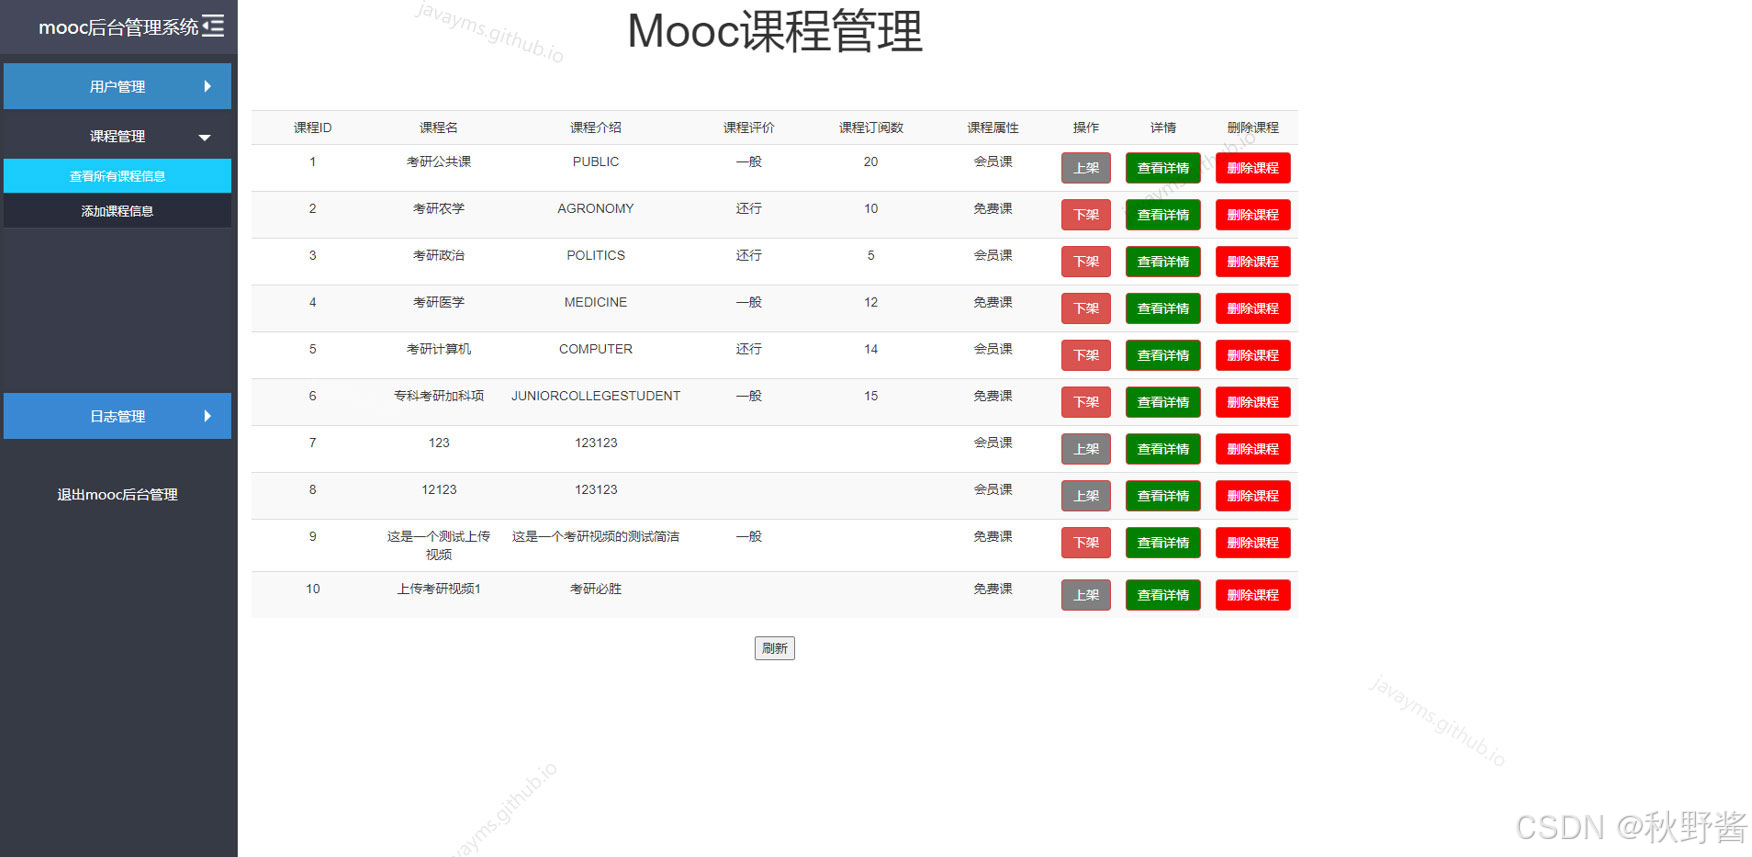Delete course 考研计算机
1752x857 pixels.
coord(1253,355)
